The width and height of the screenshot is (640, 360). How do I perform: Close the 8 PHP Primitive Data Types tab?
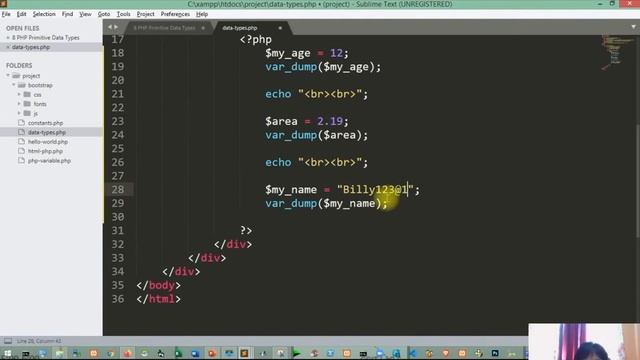(203, 28)
